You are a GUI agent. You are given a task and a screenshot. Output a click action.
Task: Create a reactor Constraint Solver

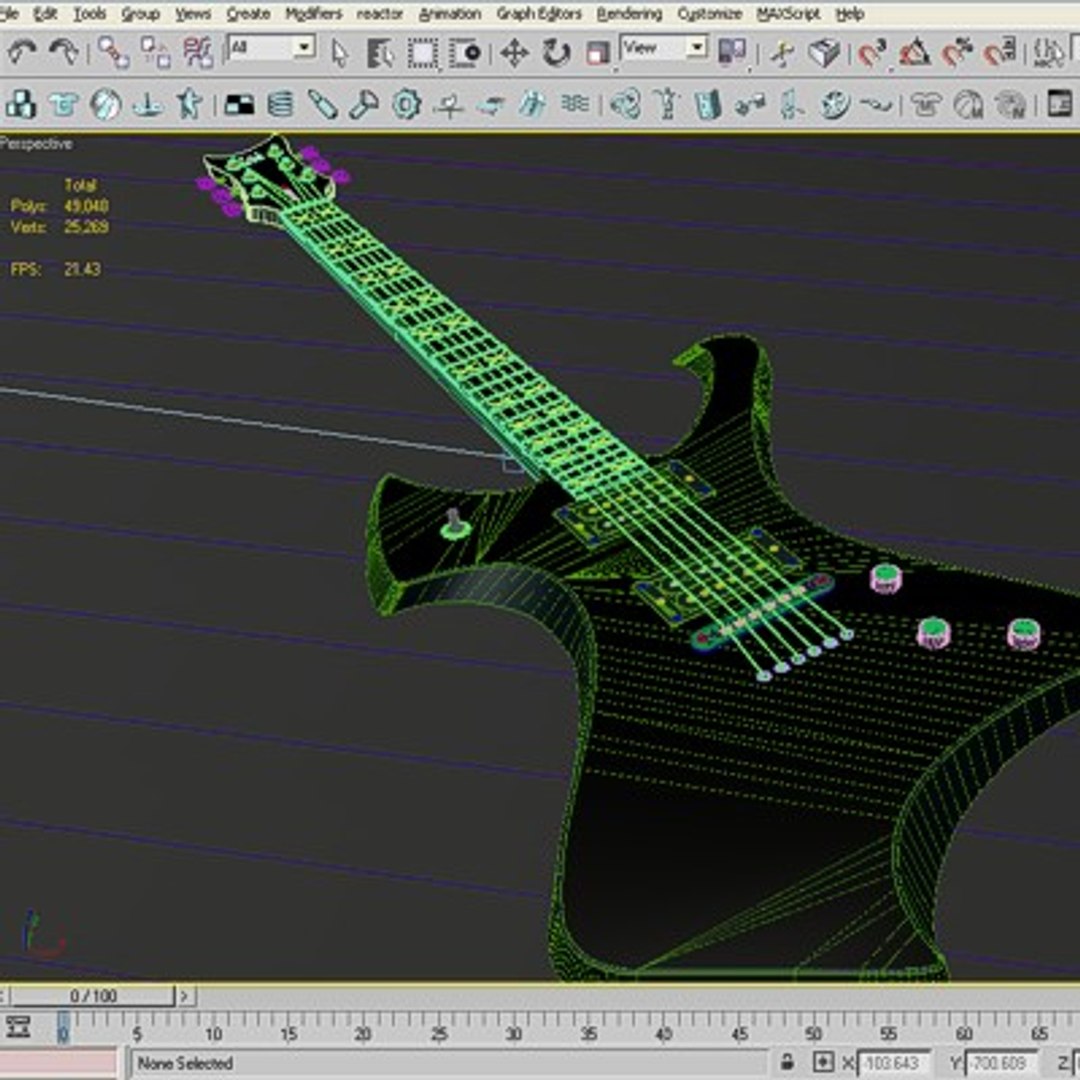(x=625, y=105)
